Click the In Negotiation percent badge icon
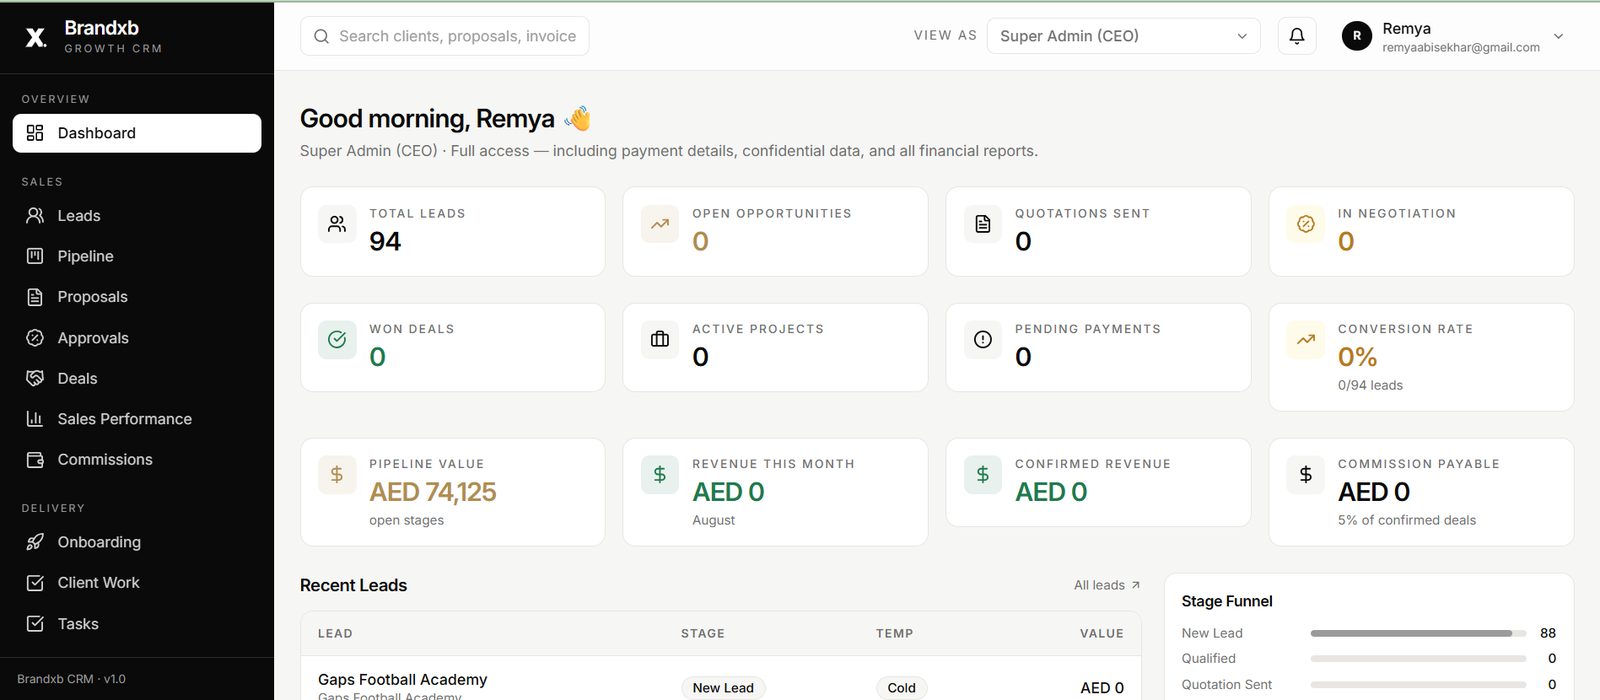This screenshot has width=1600, height=700. (x=1306, y=224)
